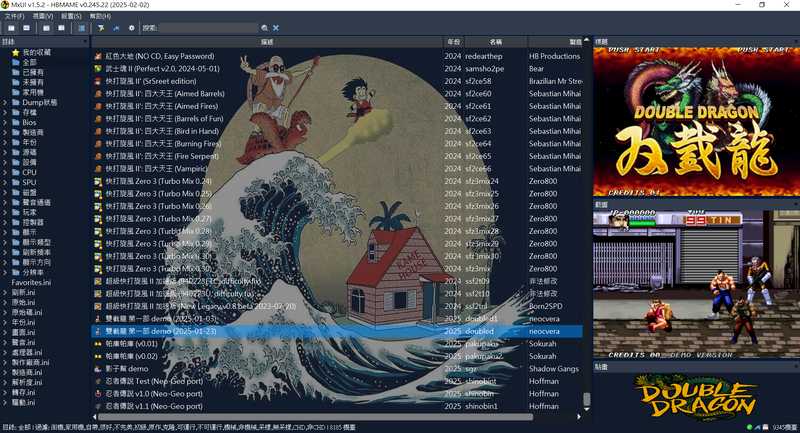The width and height of the screenshot is (800, 433).
Task: Clear search with the blue X icon
Action: pyautogui.click(x=276, y=28)
